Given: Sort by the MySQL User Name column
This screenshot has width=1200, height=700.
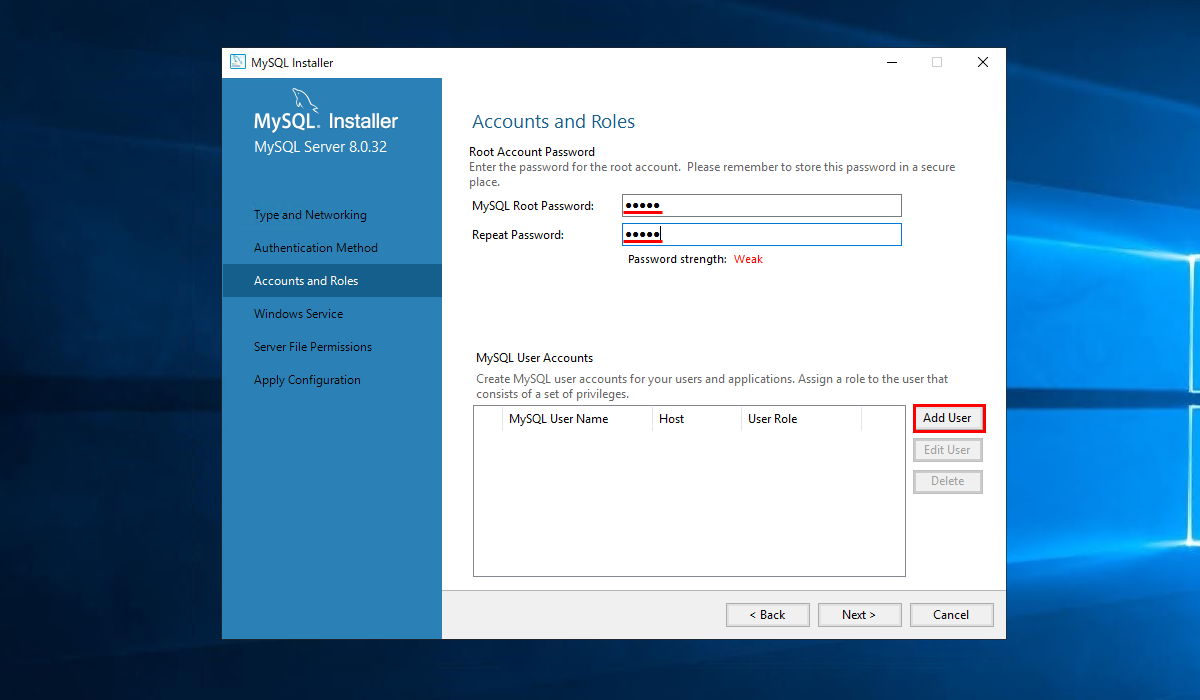Looking at the screenshot, I should pyautogui.click(x=578, y=419).
